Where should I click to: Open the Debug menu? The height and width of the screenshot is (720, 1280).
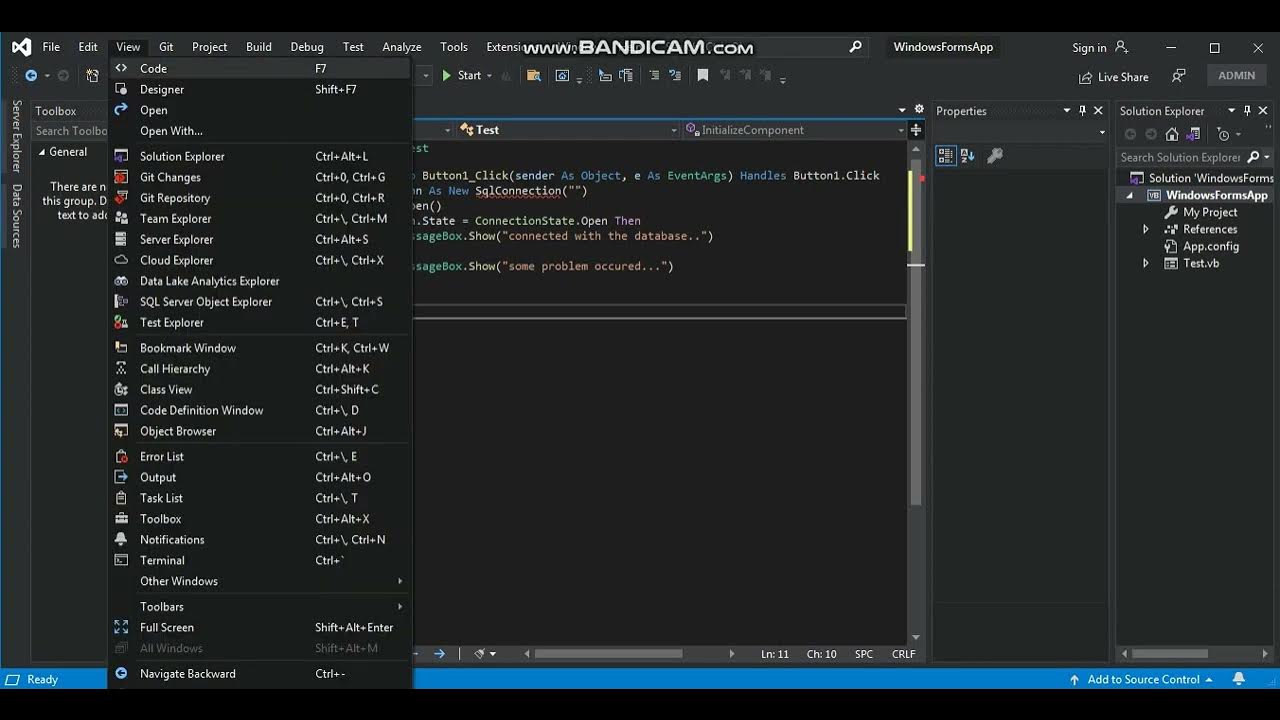(307, 47)
